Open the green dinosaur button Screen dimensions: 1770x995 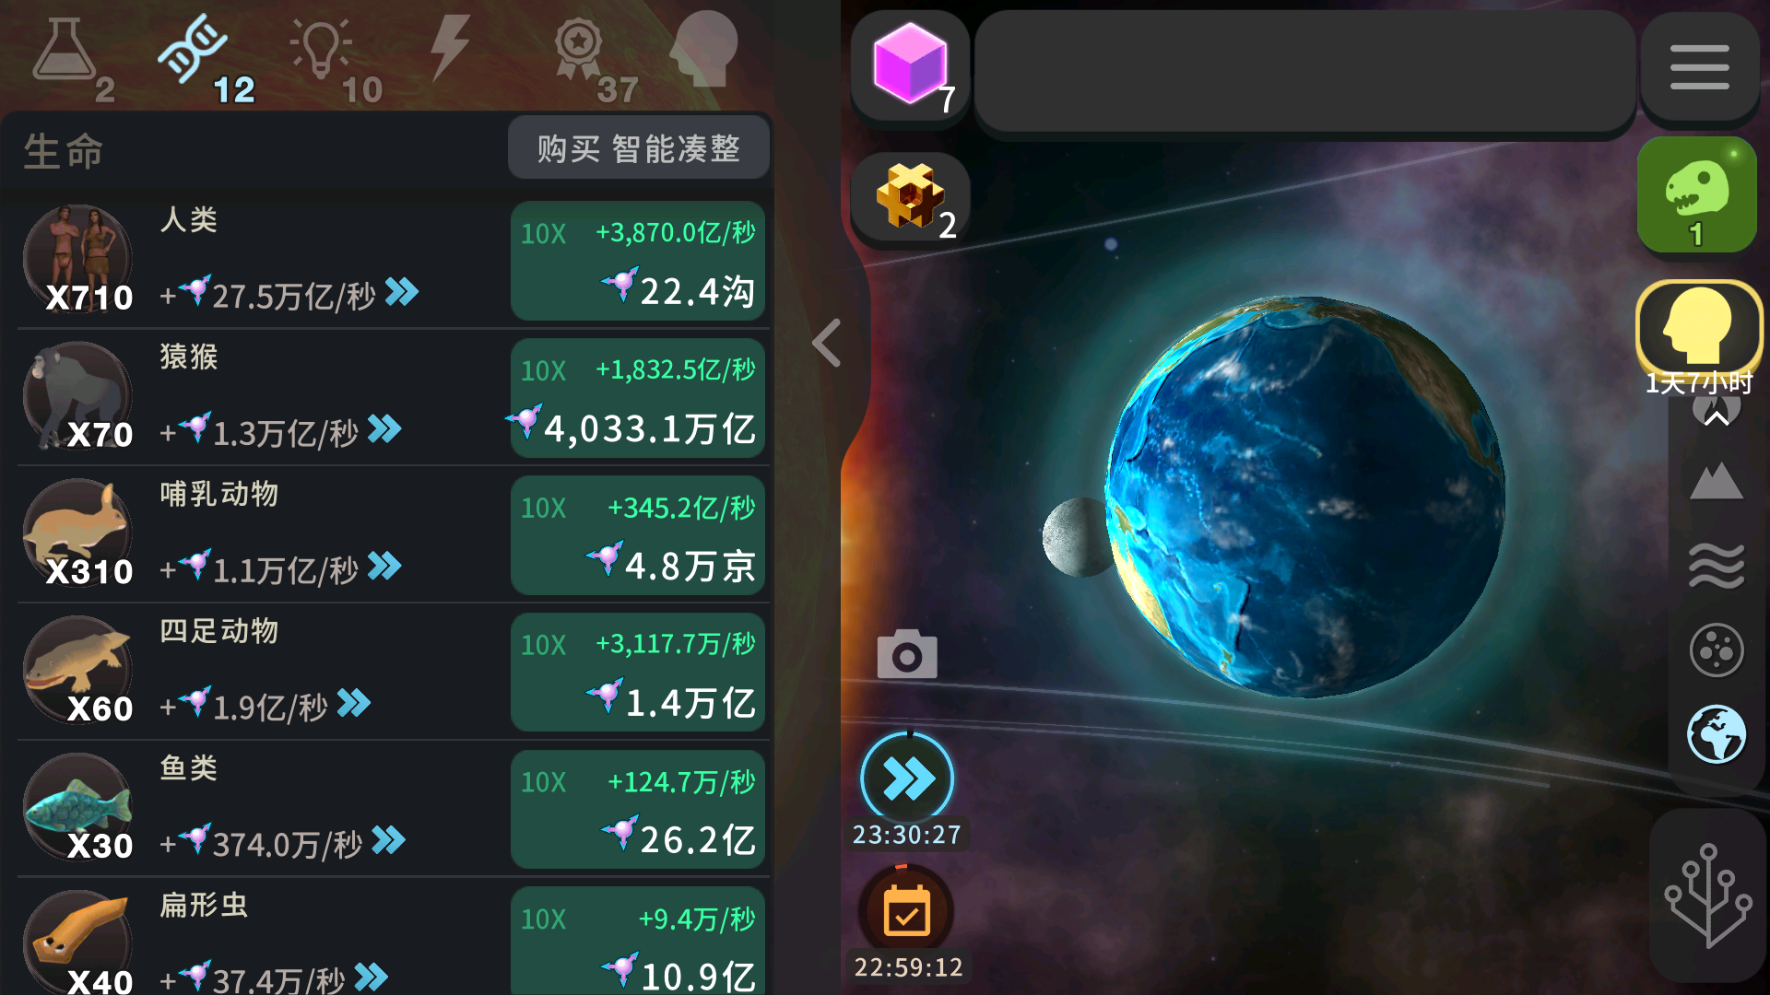point(1697,194)
